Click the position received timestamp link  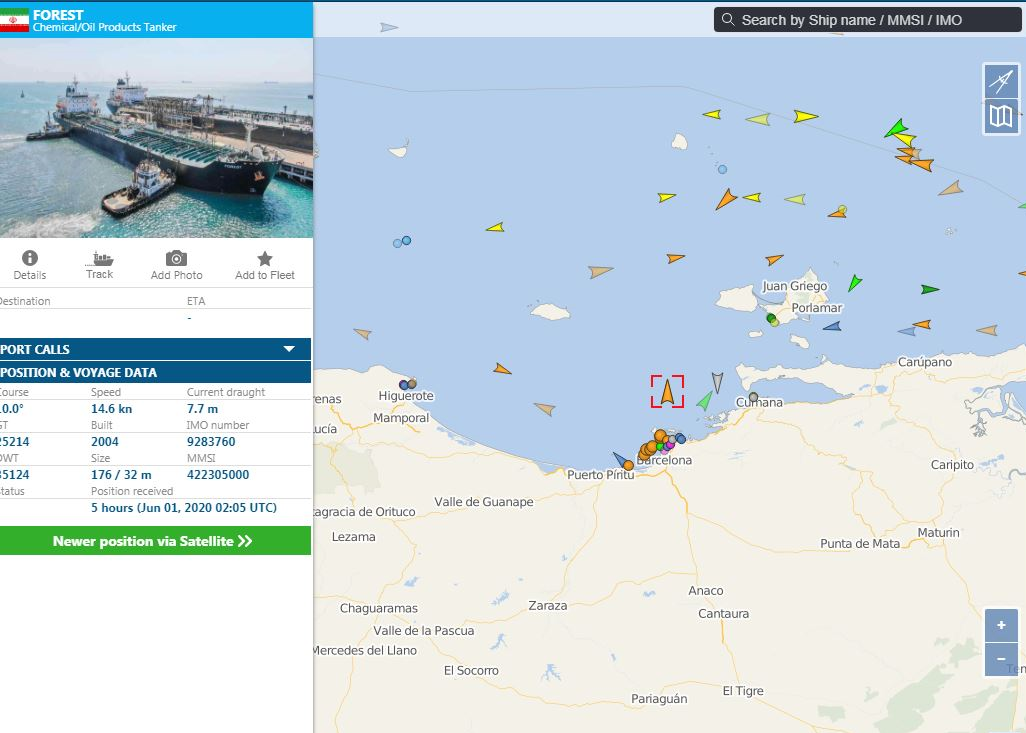(183, 508)
